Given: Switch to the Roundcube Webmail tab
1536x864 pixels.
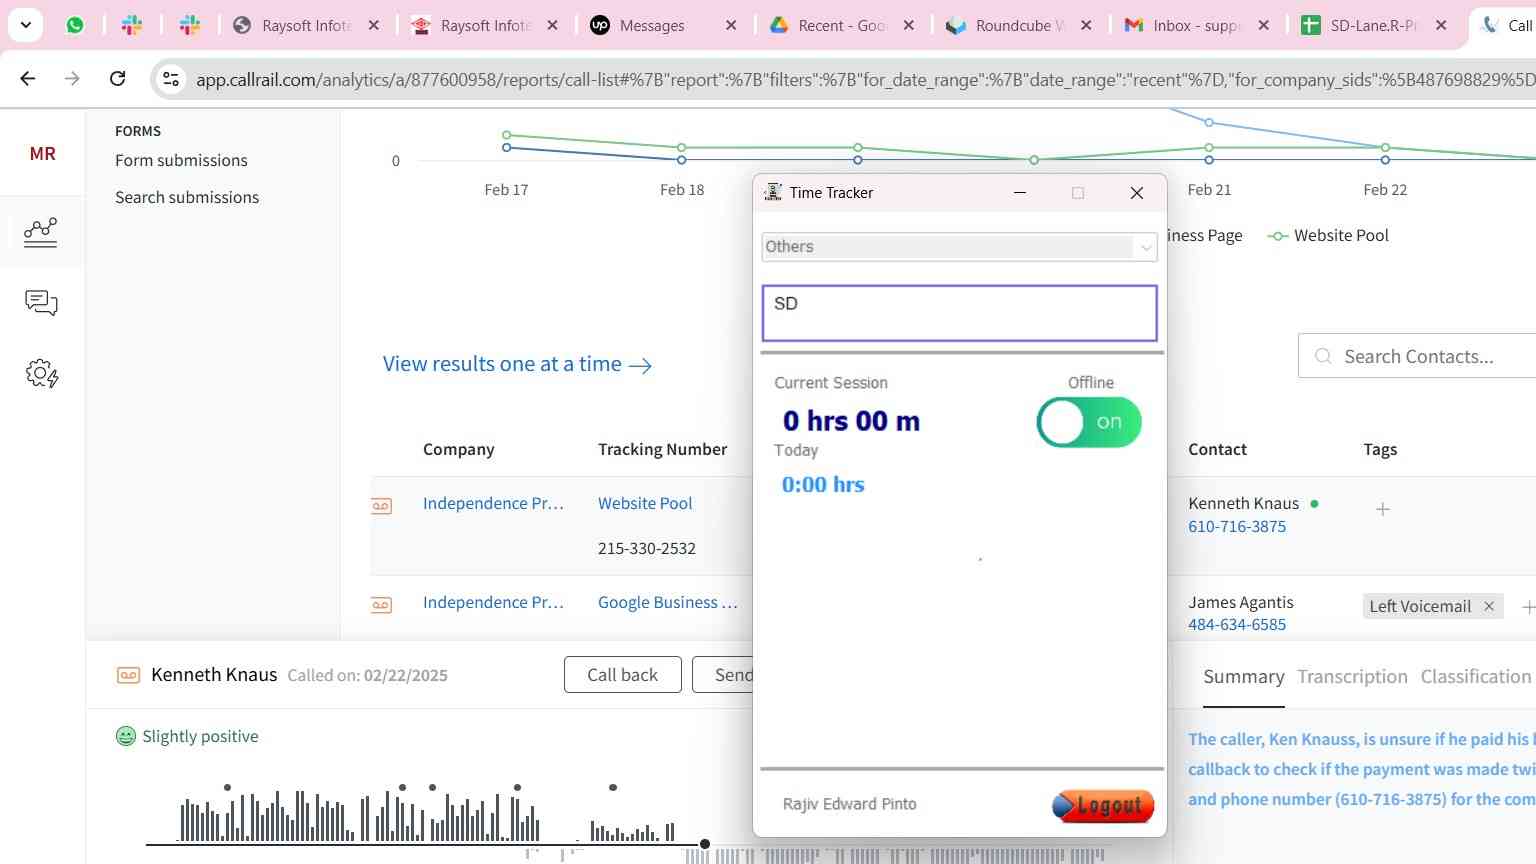Looking at the screenshot, I should pos(1020,25).
